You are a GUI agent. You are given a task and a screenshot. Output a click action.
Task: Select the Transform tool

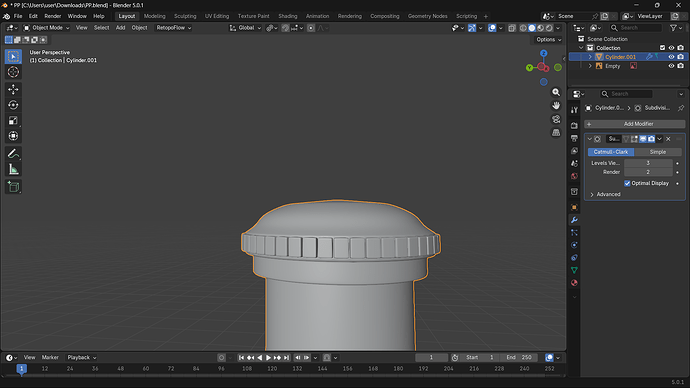13,136
